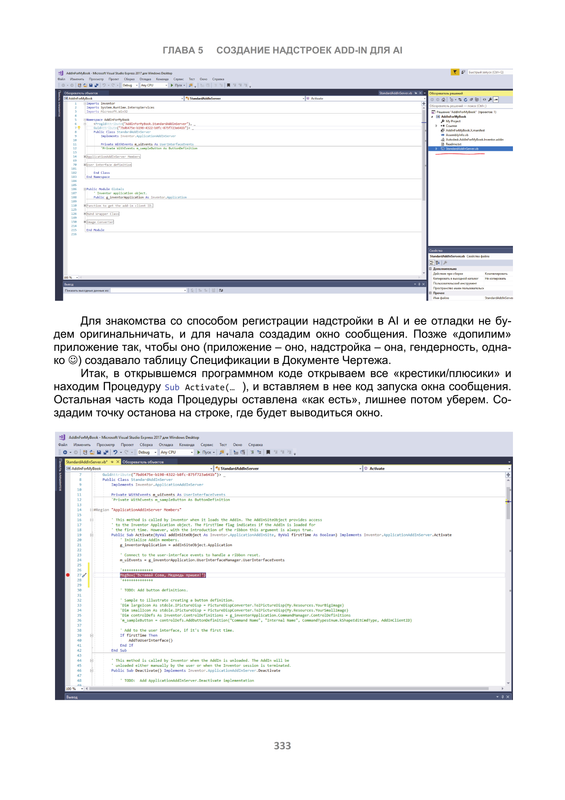
Task: Open Activate member dropdown in lower editor
Action: click(x=435, y=468)
